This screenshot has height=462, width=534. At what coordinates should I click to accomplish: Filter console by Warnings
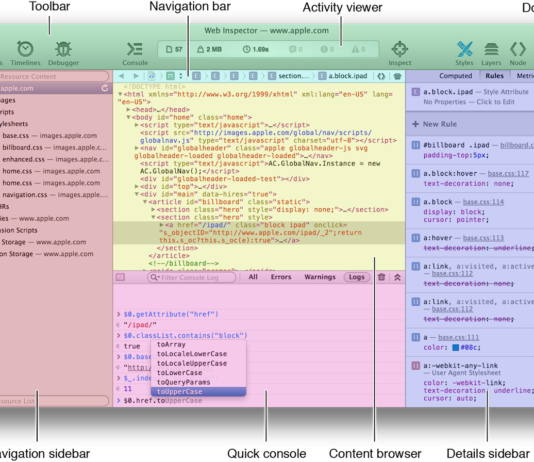(x=320, y=277)
